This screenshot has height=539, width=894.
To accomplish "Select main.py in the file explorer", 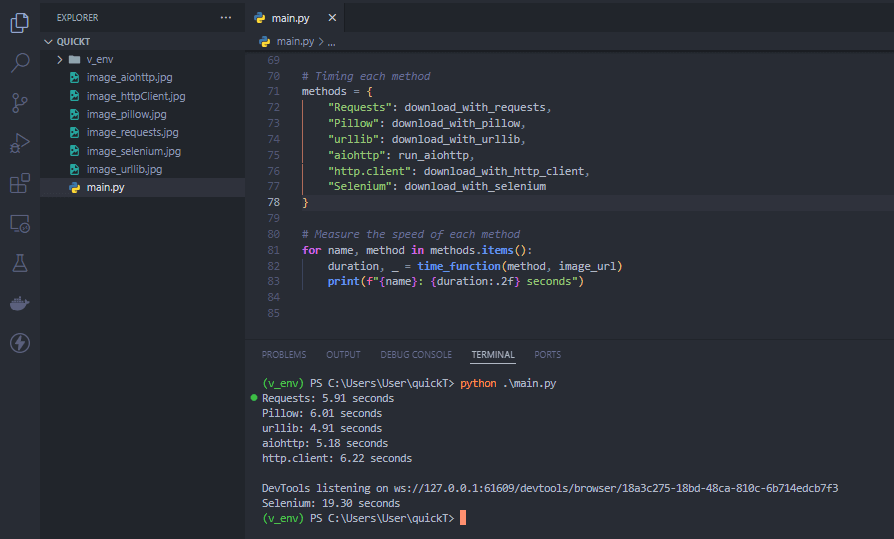I will coord(143,187).
